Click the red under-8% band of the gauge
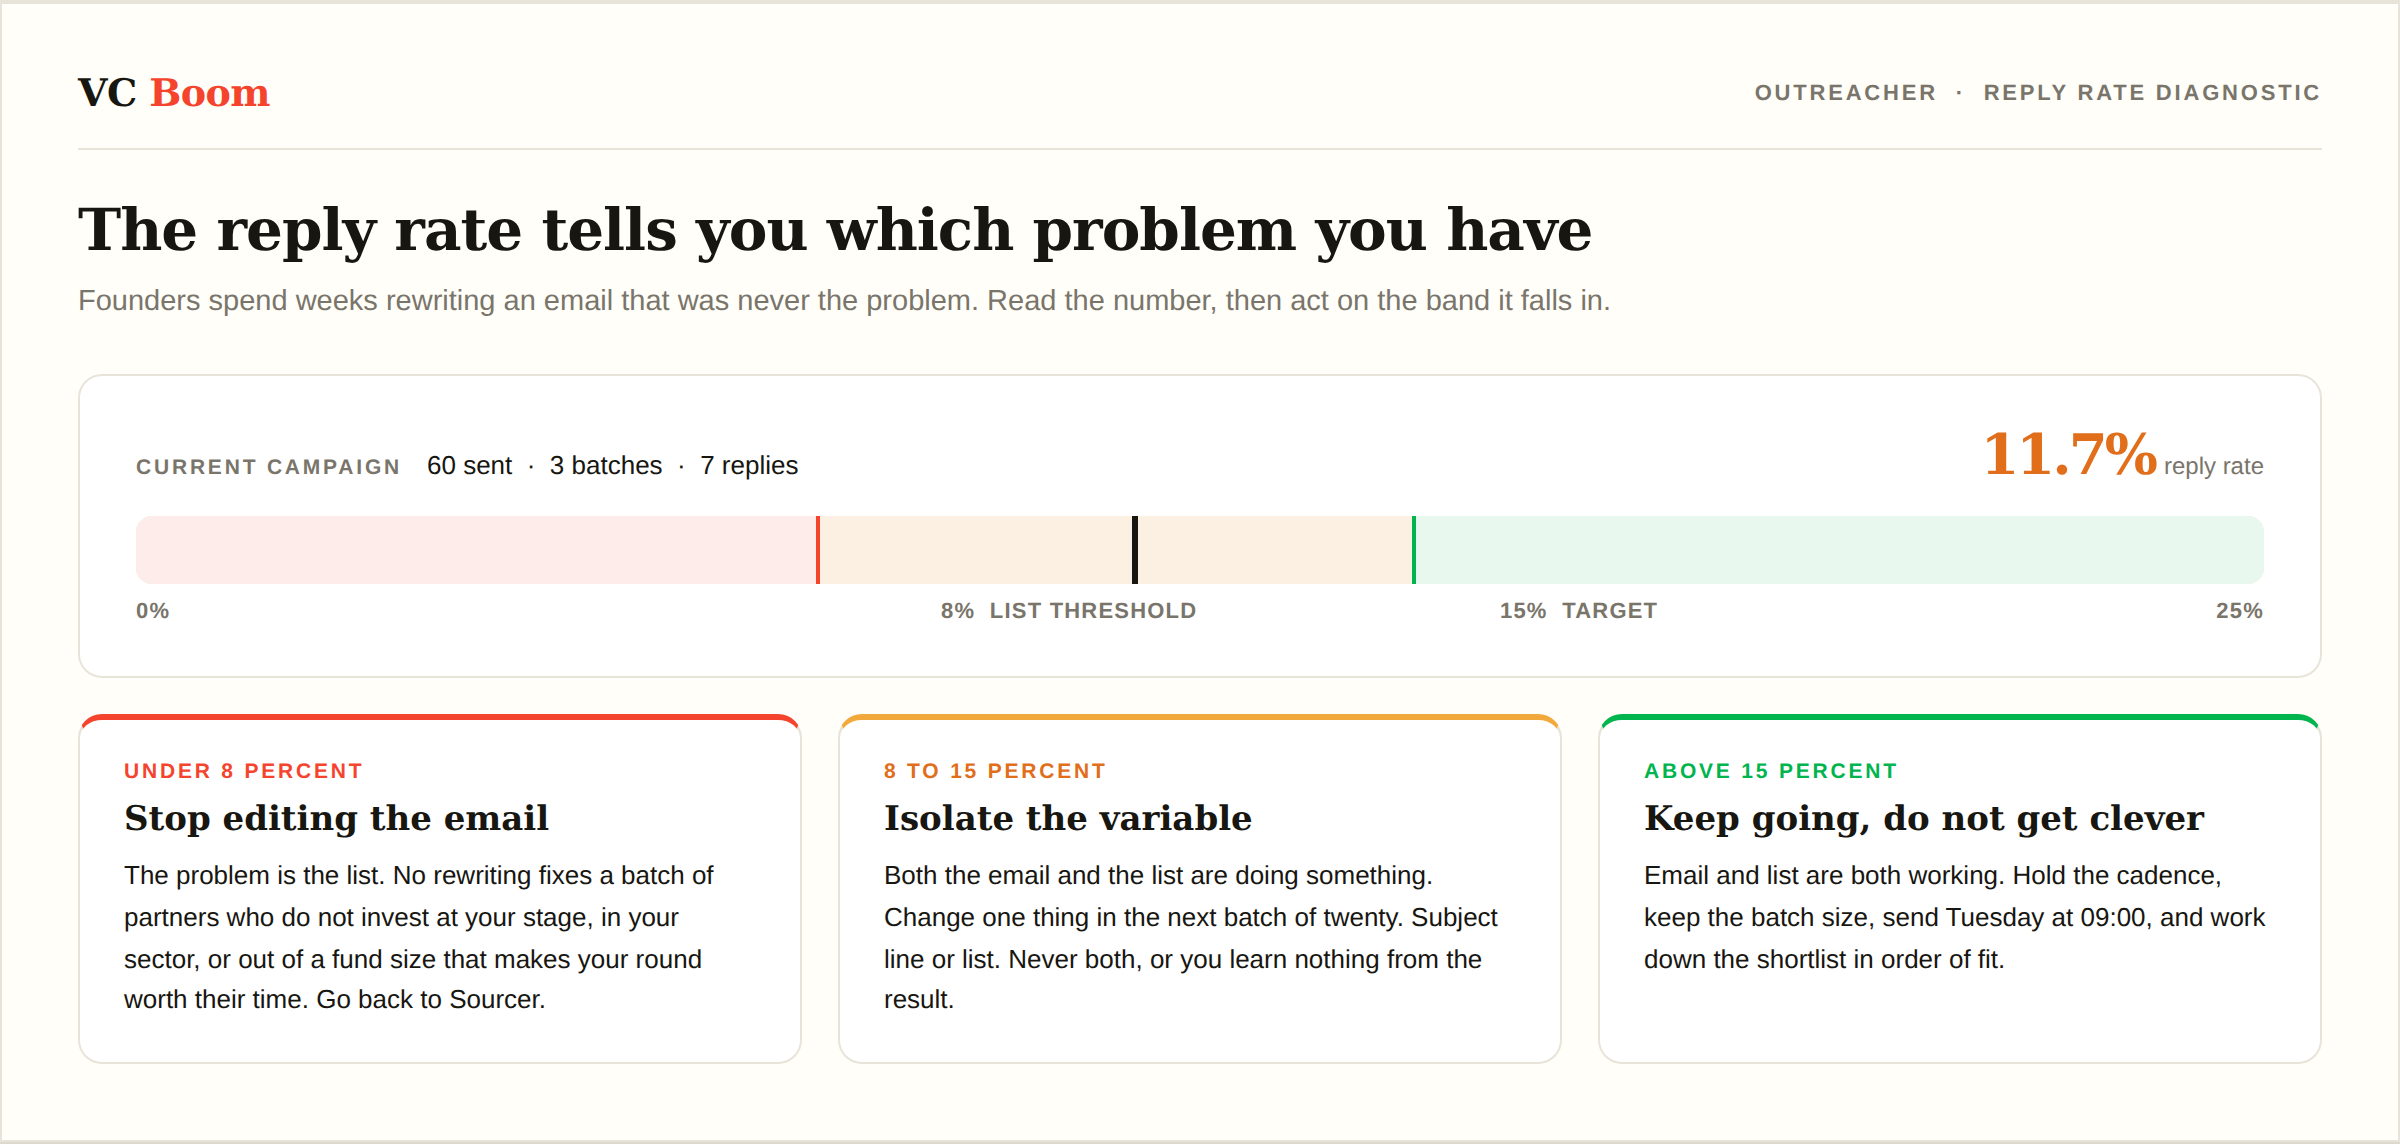The image size is (2400, 1144). pos(476,550)
